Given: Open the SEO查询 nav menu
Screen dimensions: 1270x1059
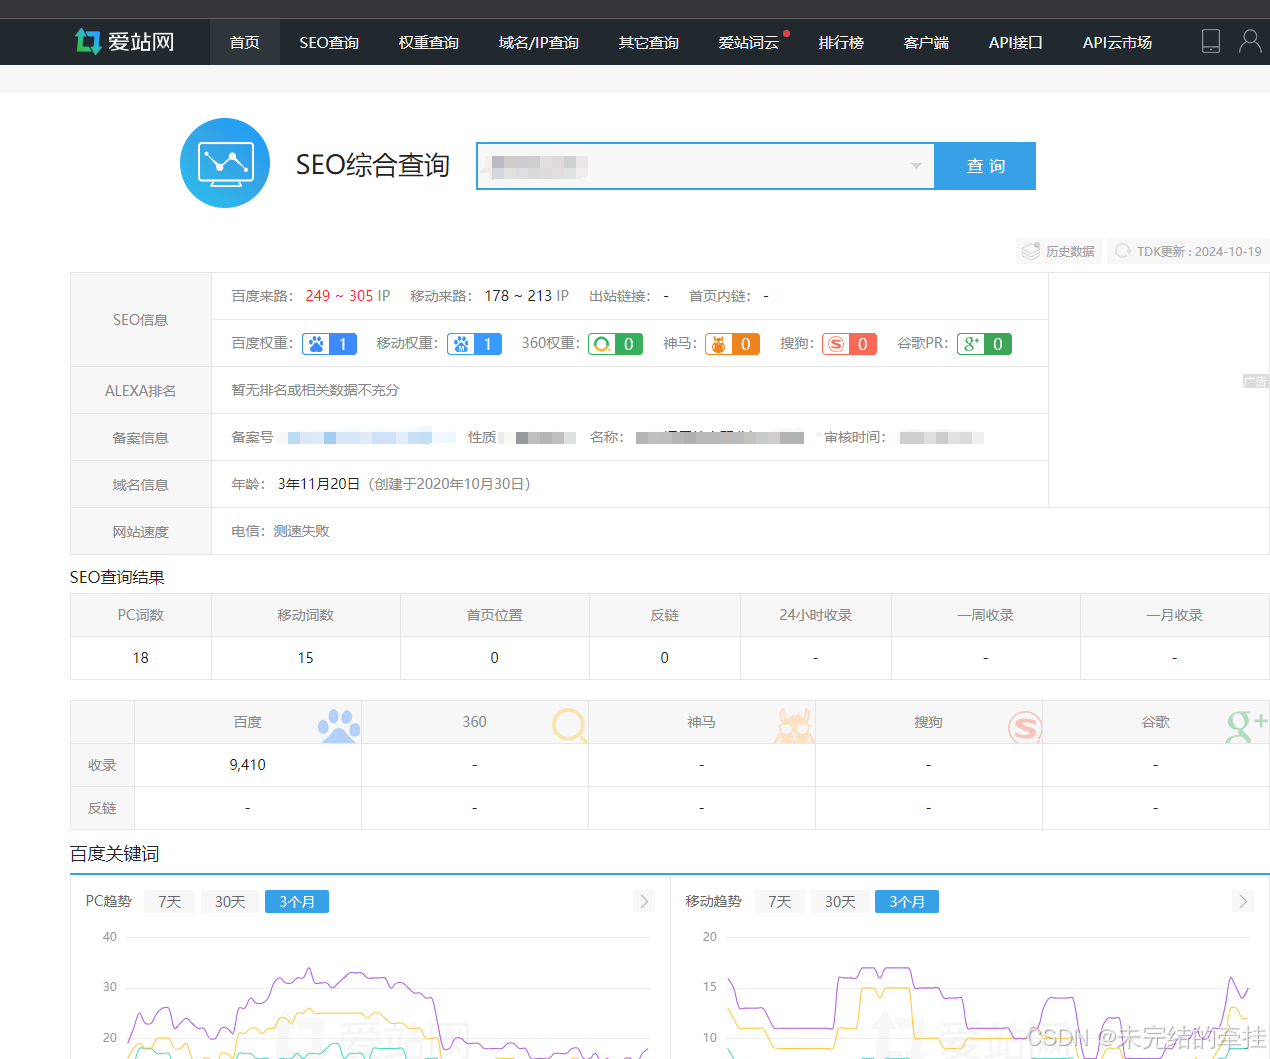Looking at the screenshot, I should point(329,42).
